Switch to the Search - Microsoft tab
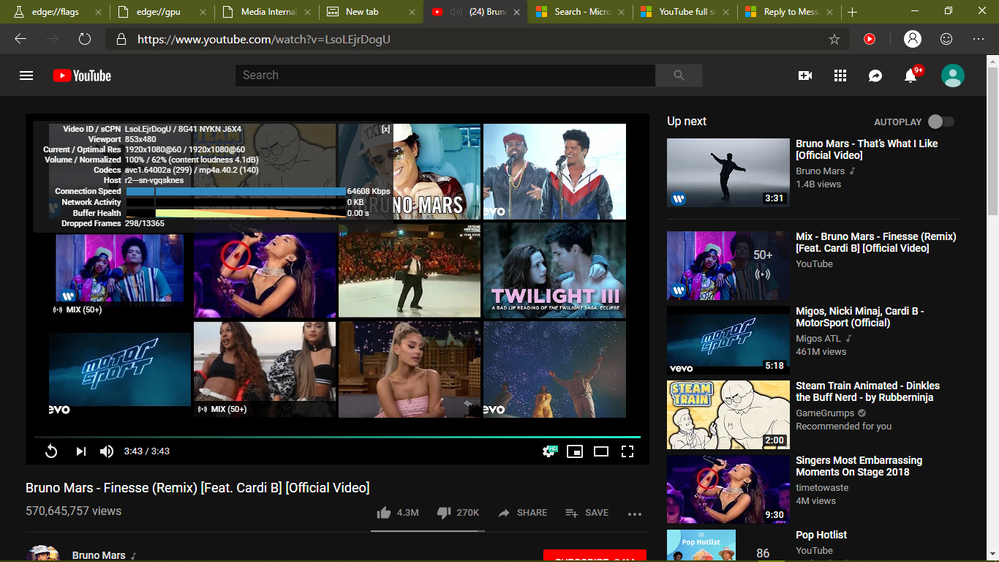The image size is (999, 562). [582, 11]
